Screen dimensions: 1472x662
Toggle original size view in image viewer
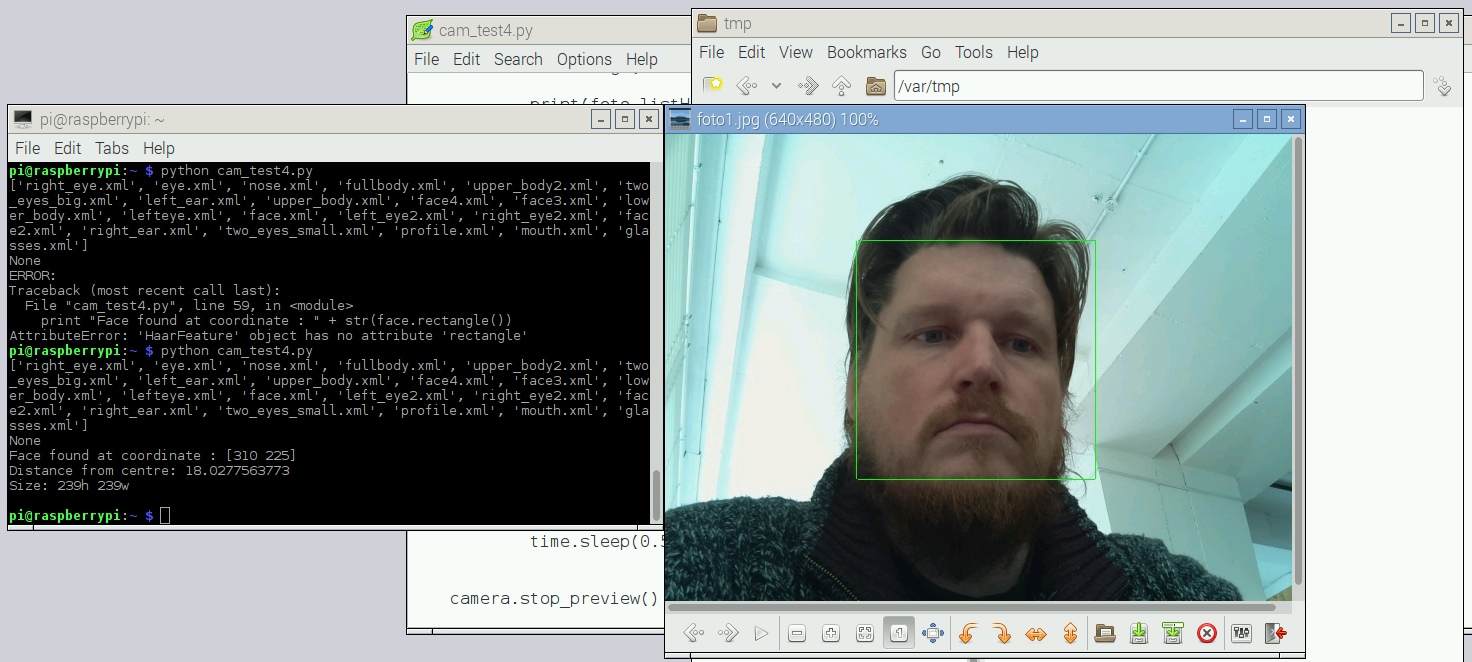click(x=898, y=632)
